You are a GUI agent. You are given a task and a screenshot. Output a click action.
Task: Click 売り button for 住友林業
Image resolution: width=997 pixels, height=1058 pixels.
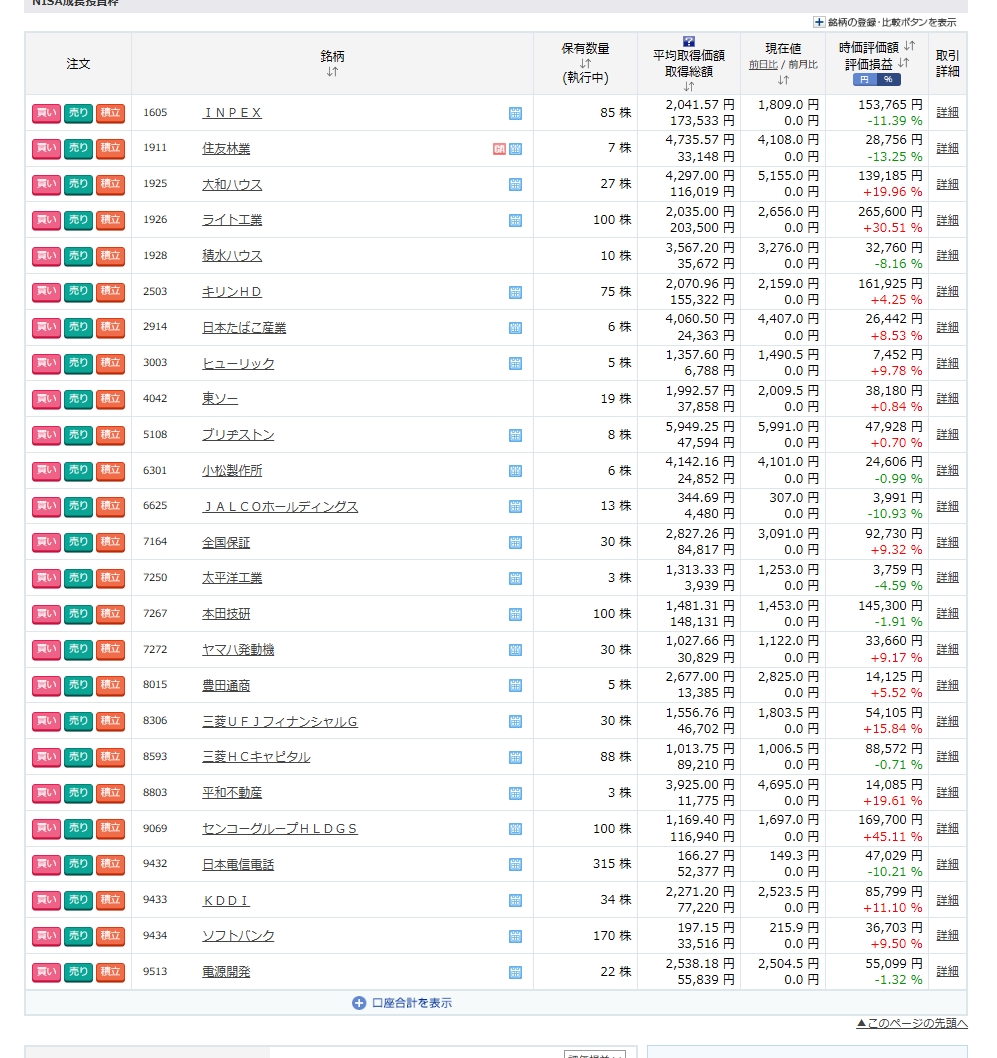pyautogui.click(x=78, y=149)
